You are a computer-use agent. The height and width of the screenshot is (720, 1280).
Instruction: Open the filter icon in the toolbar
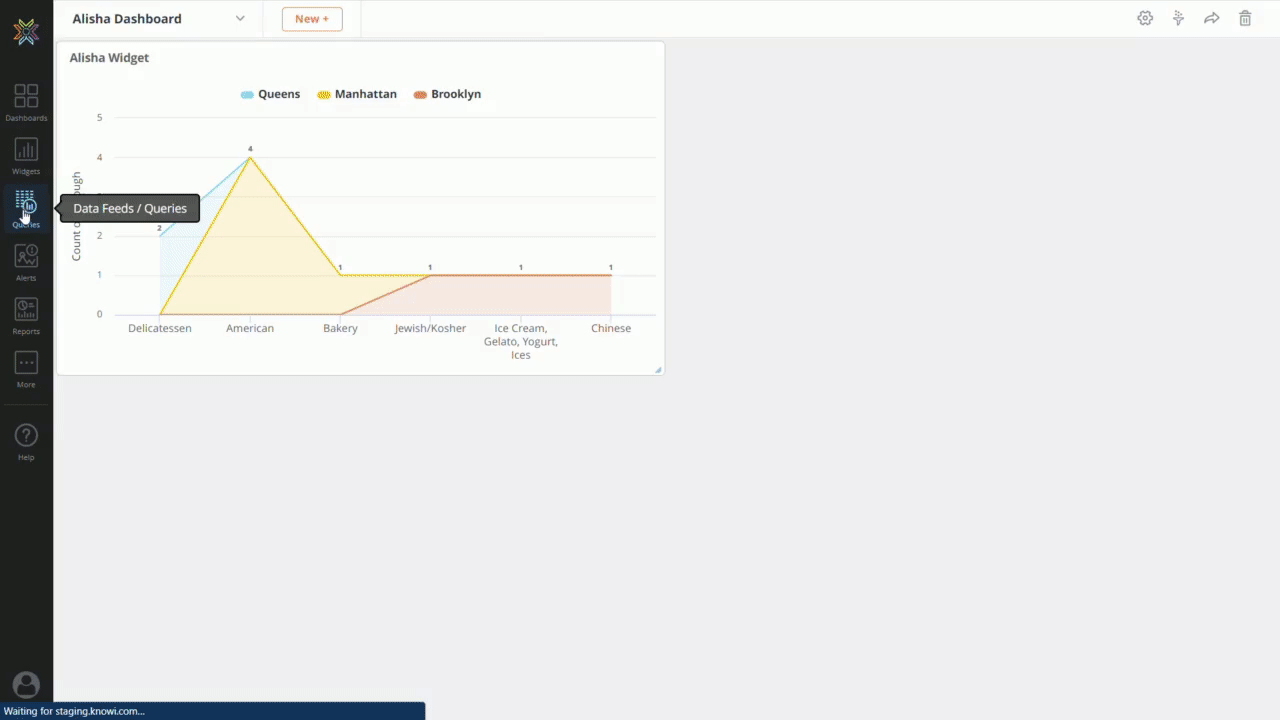coord(1178,18)
